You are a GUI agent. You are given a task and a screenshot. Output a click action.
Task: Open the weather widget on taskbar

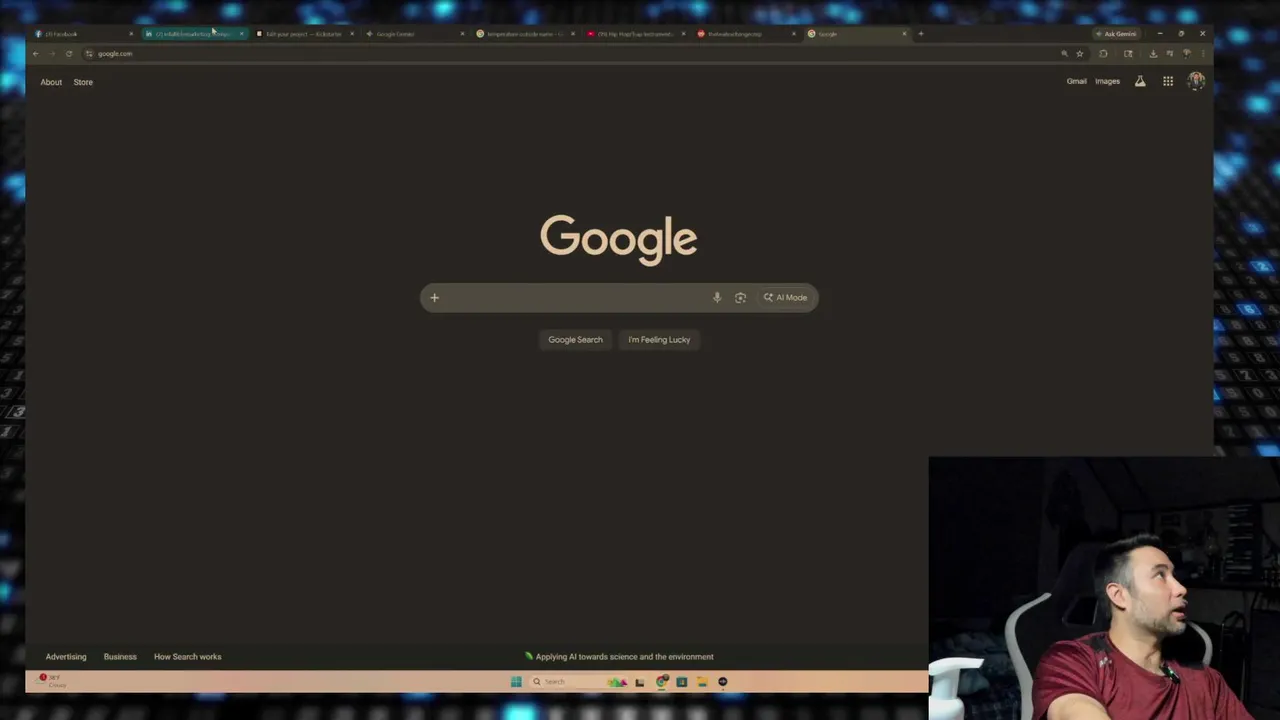52,680
